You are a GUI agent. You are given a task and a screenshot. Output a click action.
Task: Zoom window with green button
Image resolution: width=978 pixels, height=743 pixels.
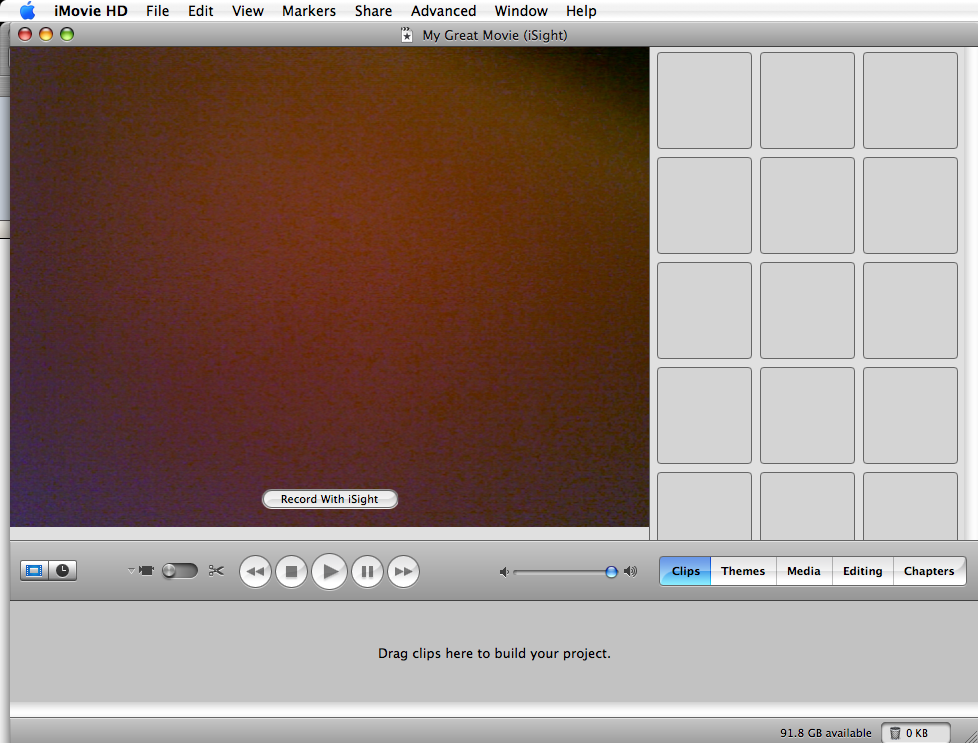[x=67, y=34]
